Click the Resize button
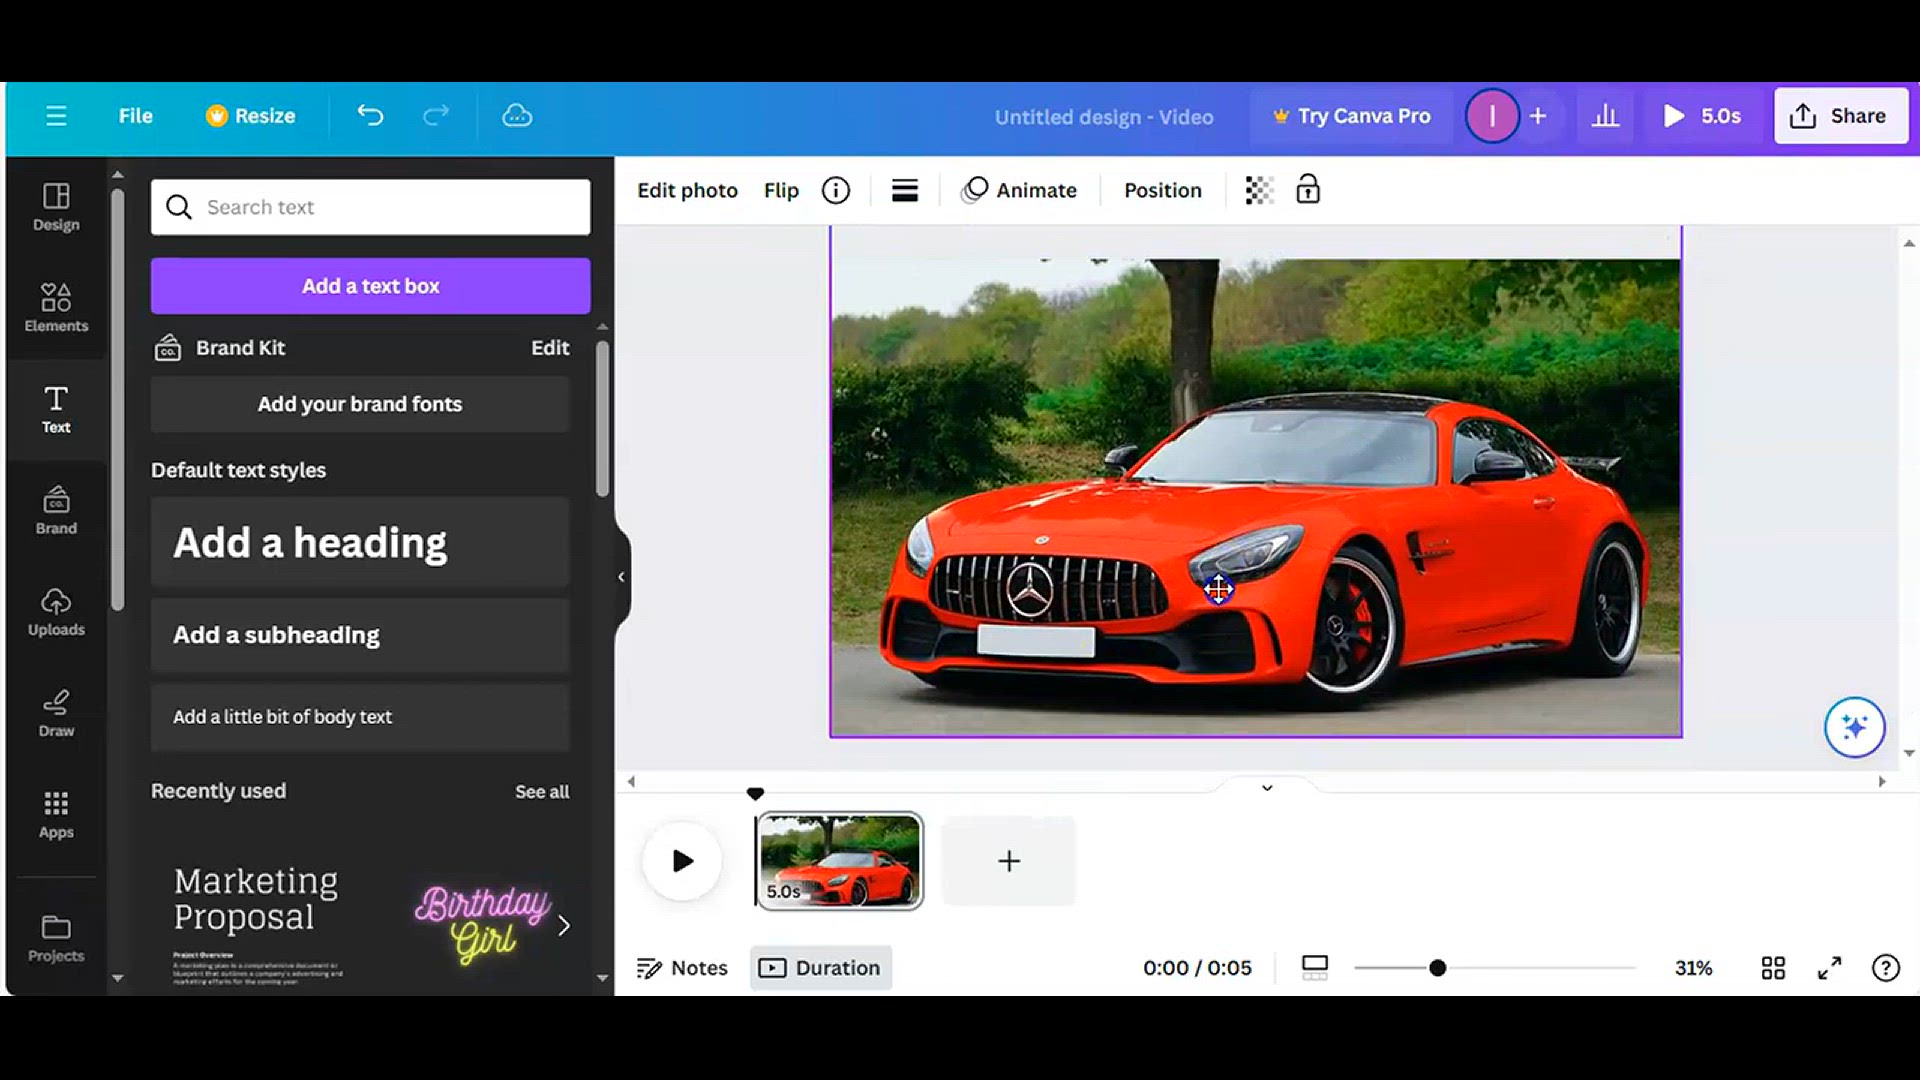 click(x=251, y=116)
